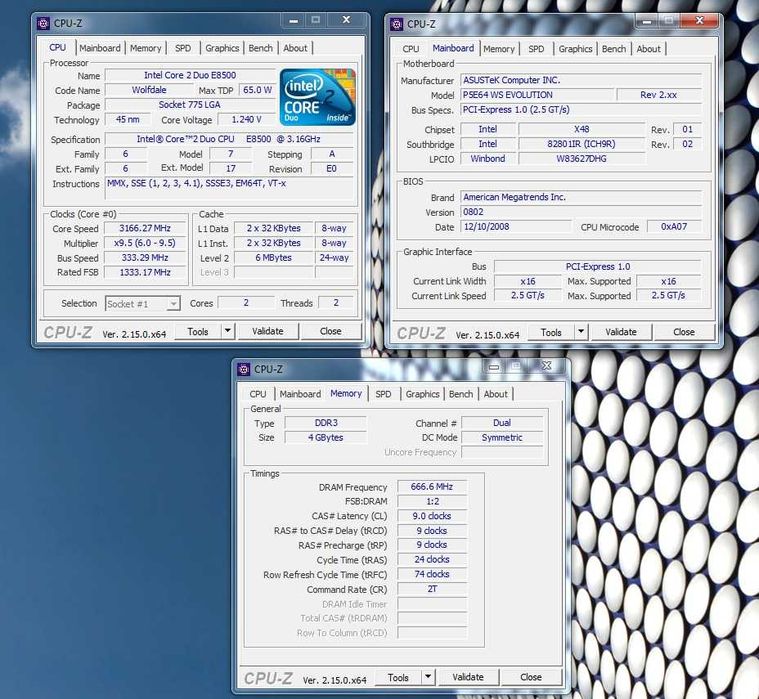Click Close button in Mainboard window
759x699 pixels.
tap(684, 332)
